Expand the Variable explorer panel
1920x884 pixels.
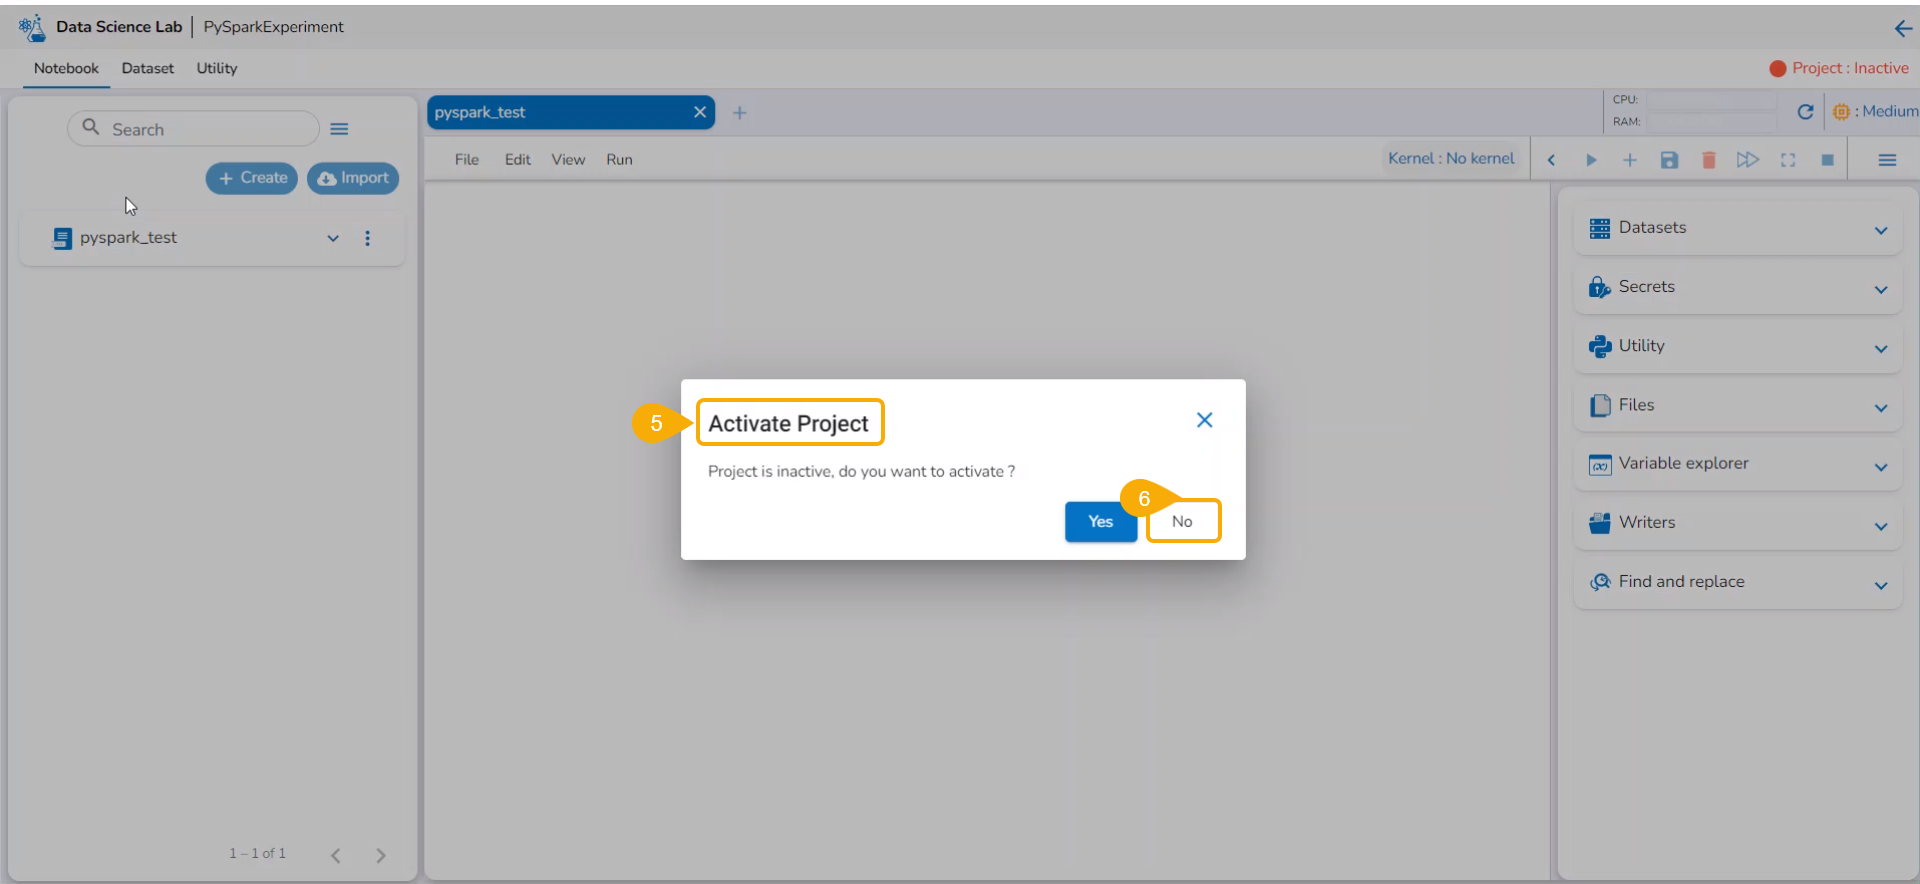click(x=1881, y=467)
